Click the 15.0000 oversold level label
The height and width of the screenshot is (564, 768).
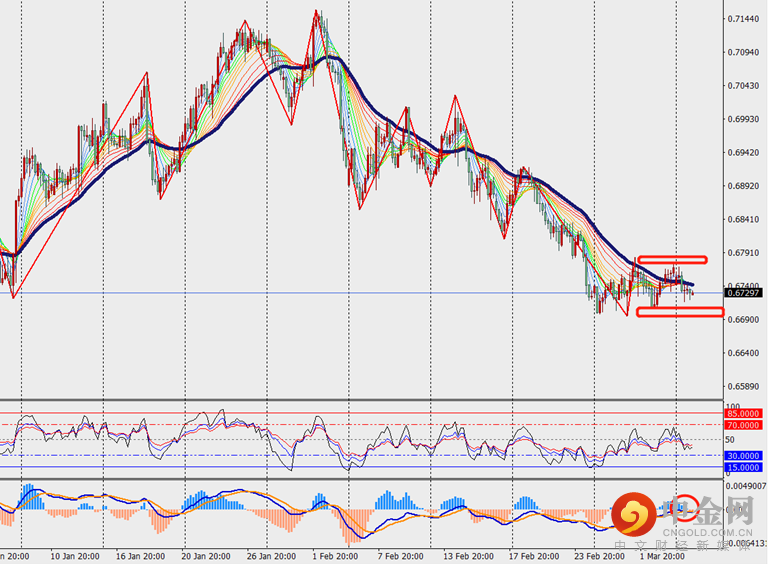point(745,467)
